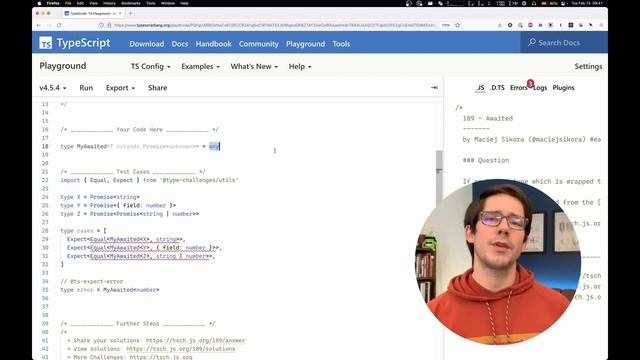Click the Share button

coord(158,88)
